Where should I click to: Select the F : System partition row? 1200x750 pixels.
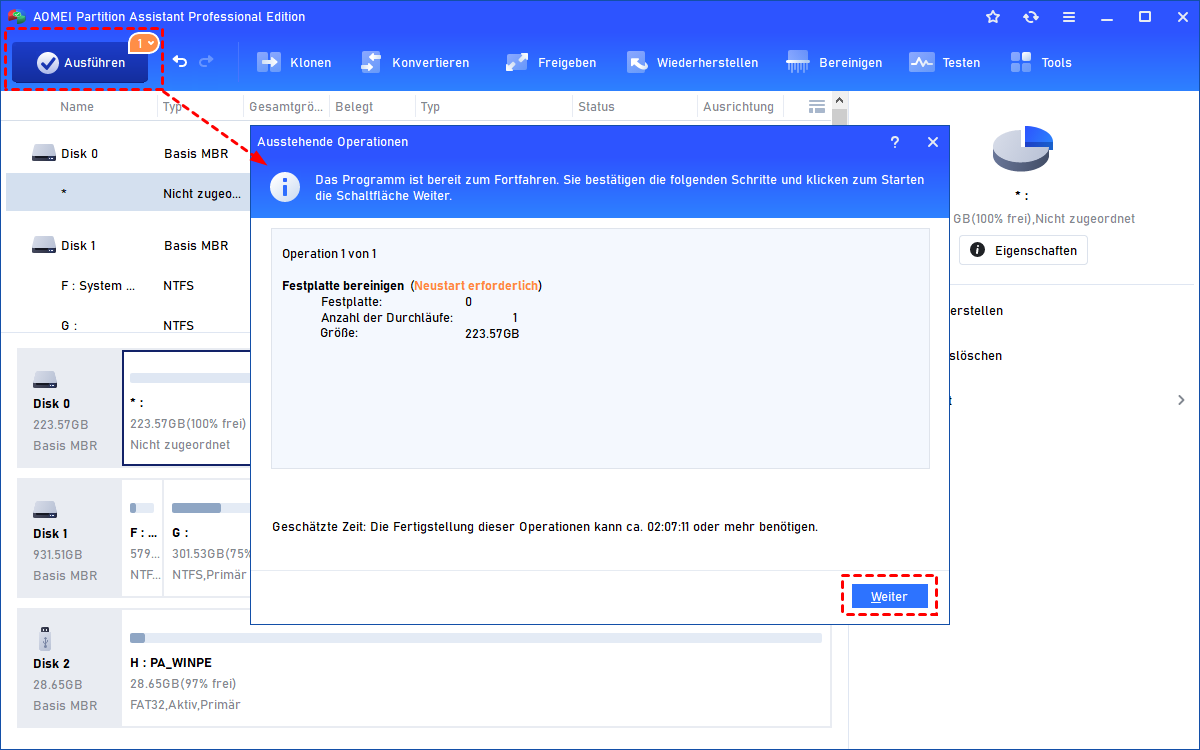pos(128,285)
